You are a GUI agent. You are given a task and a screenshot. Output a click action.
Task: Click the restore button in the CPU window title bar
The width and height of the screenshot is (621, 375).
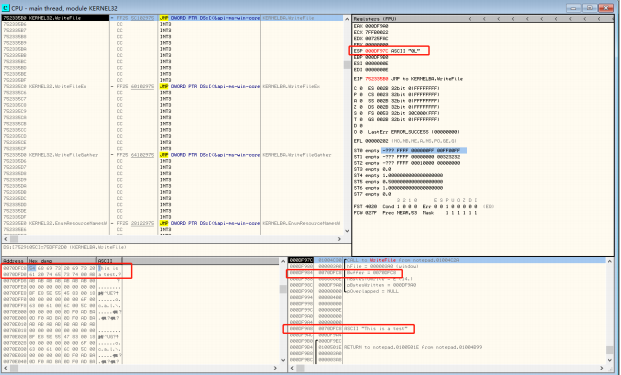589,8
